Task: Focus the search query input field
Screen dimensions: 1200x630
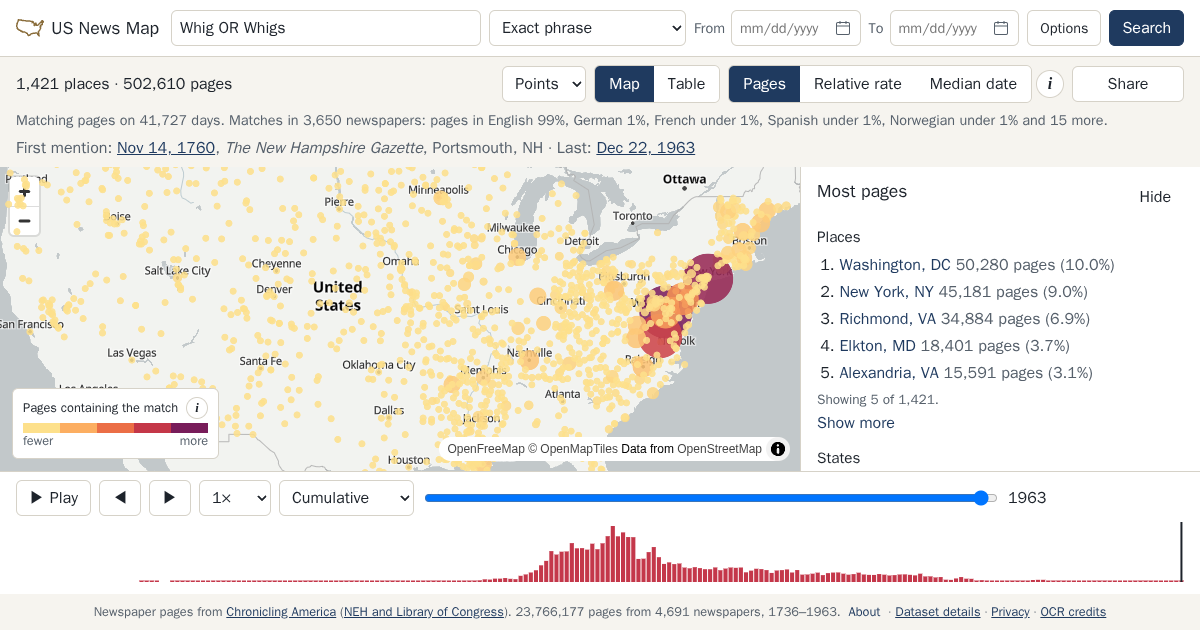Action: point(326,28)
